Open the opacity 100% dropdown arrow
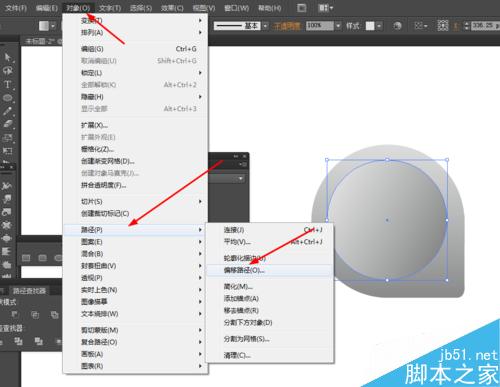500x387 pixels. click(x=338, y=26)
